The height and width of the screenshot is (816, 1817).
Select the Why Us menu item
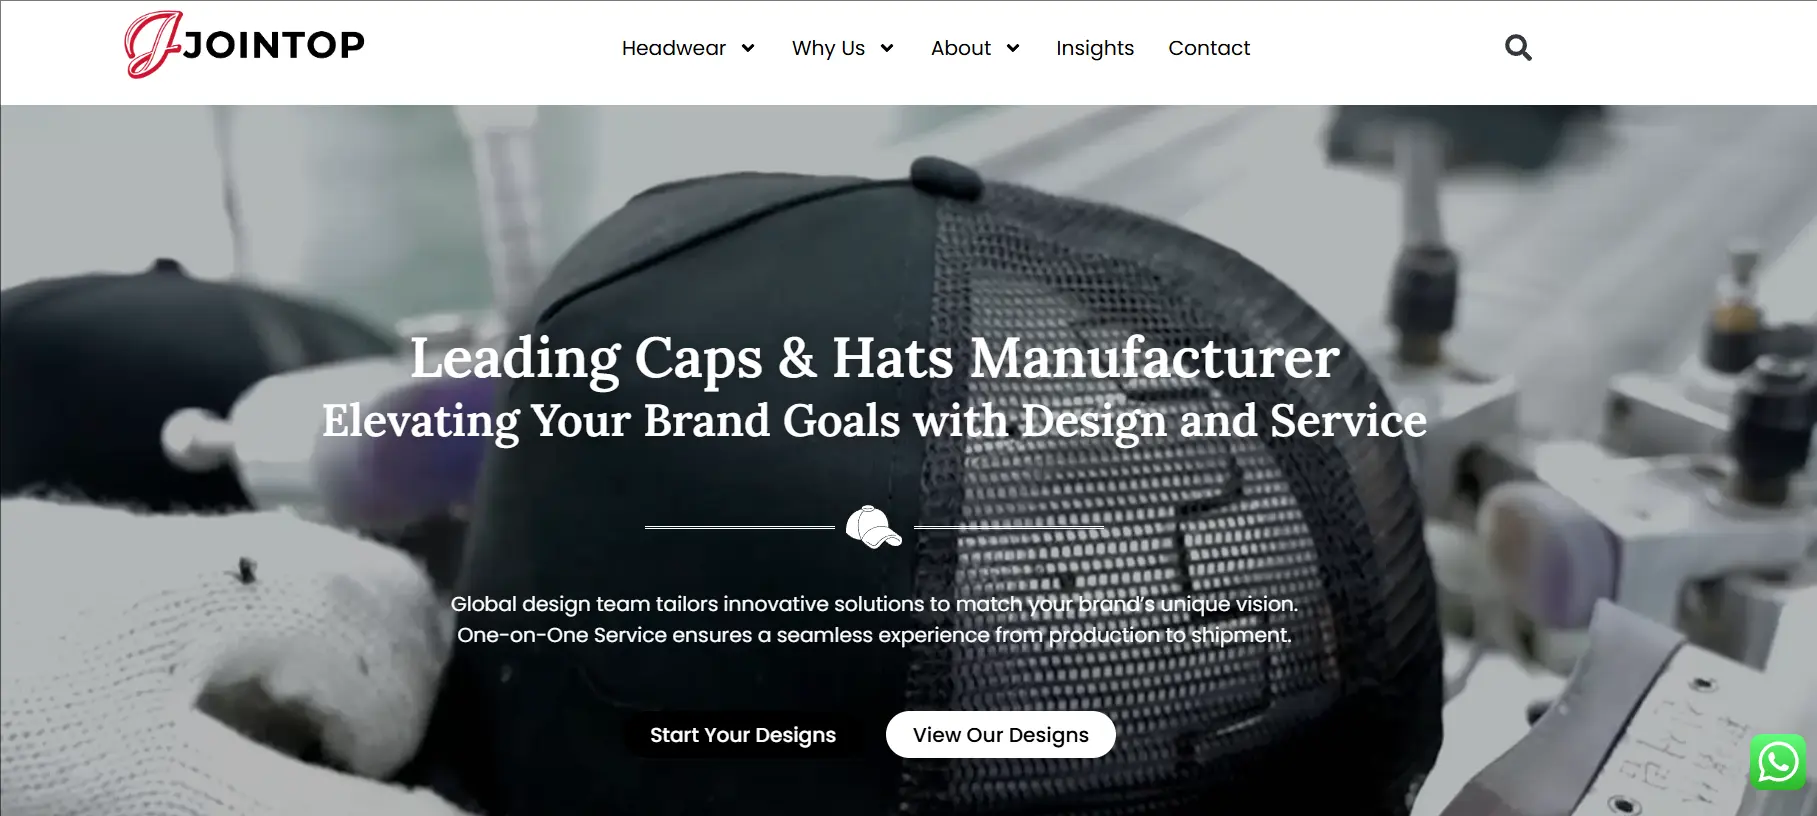coord(828,48)
